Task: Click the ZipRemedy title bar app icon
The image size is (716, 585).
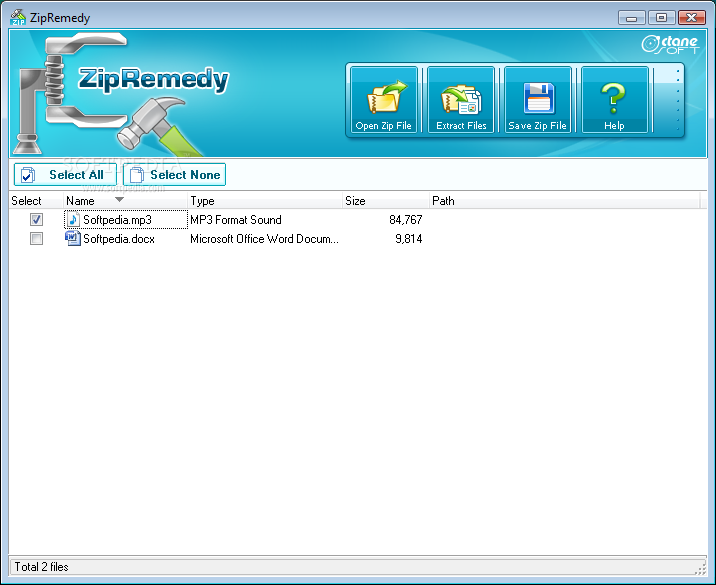Action: (x=18, y=17)
